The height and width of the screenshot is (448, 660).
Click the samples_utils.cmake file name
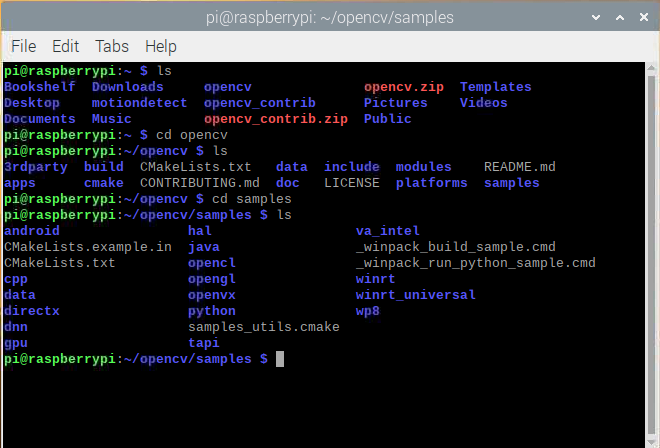tap(263, 327)
